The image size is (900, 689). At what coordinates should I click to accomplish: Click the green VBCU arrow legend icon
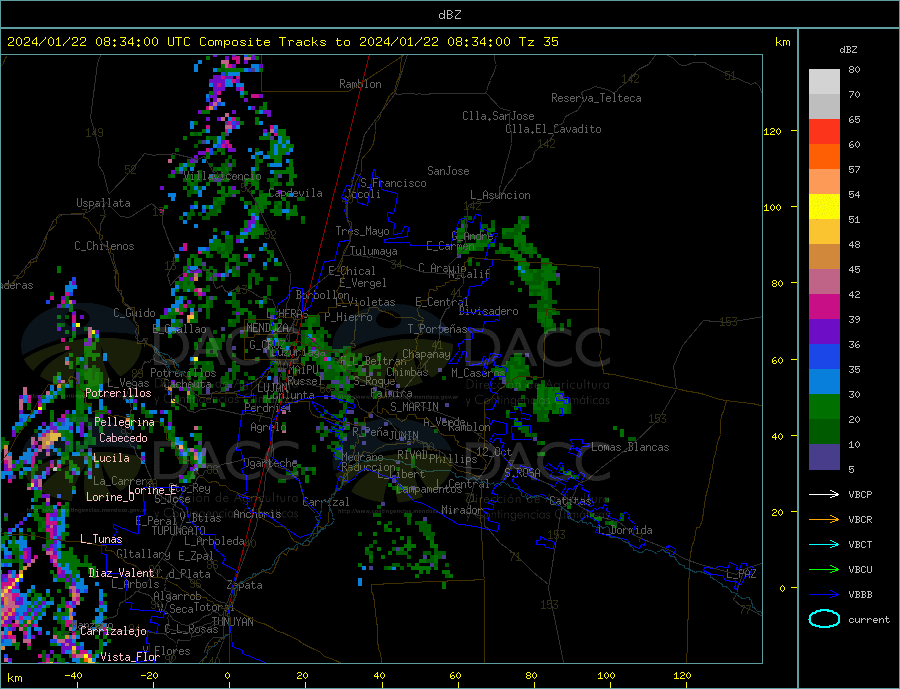click(x=824, y=570)
